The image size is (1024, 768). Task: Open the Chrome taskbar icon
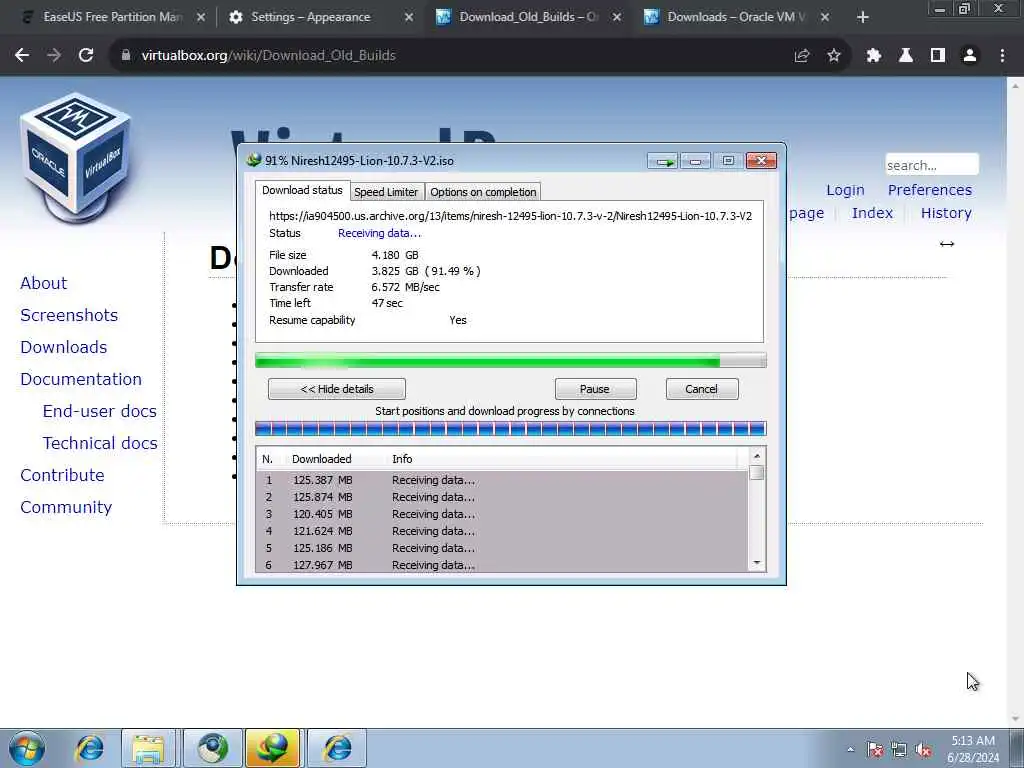point(213,748)
